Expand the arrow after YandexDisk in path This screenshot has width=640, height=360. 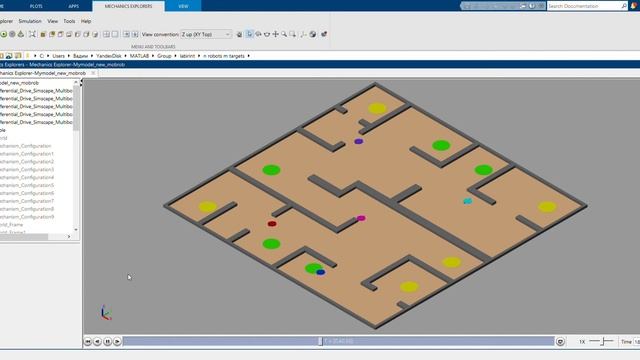coord(126,56)
